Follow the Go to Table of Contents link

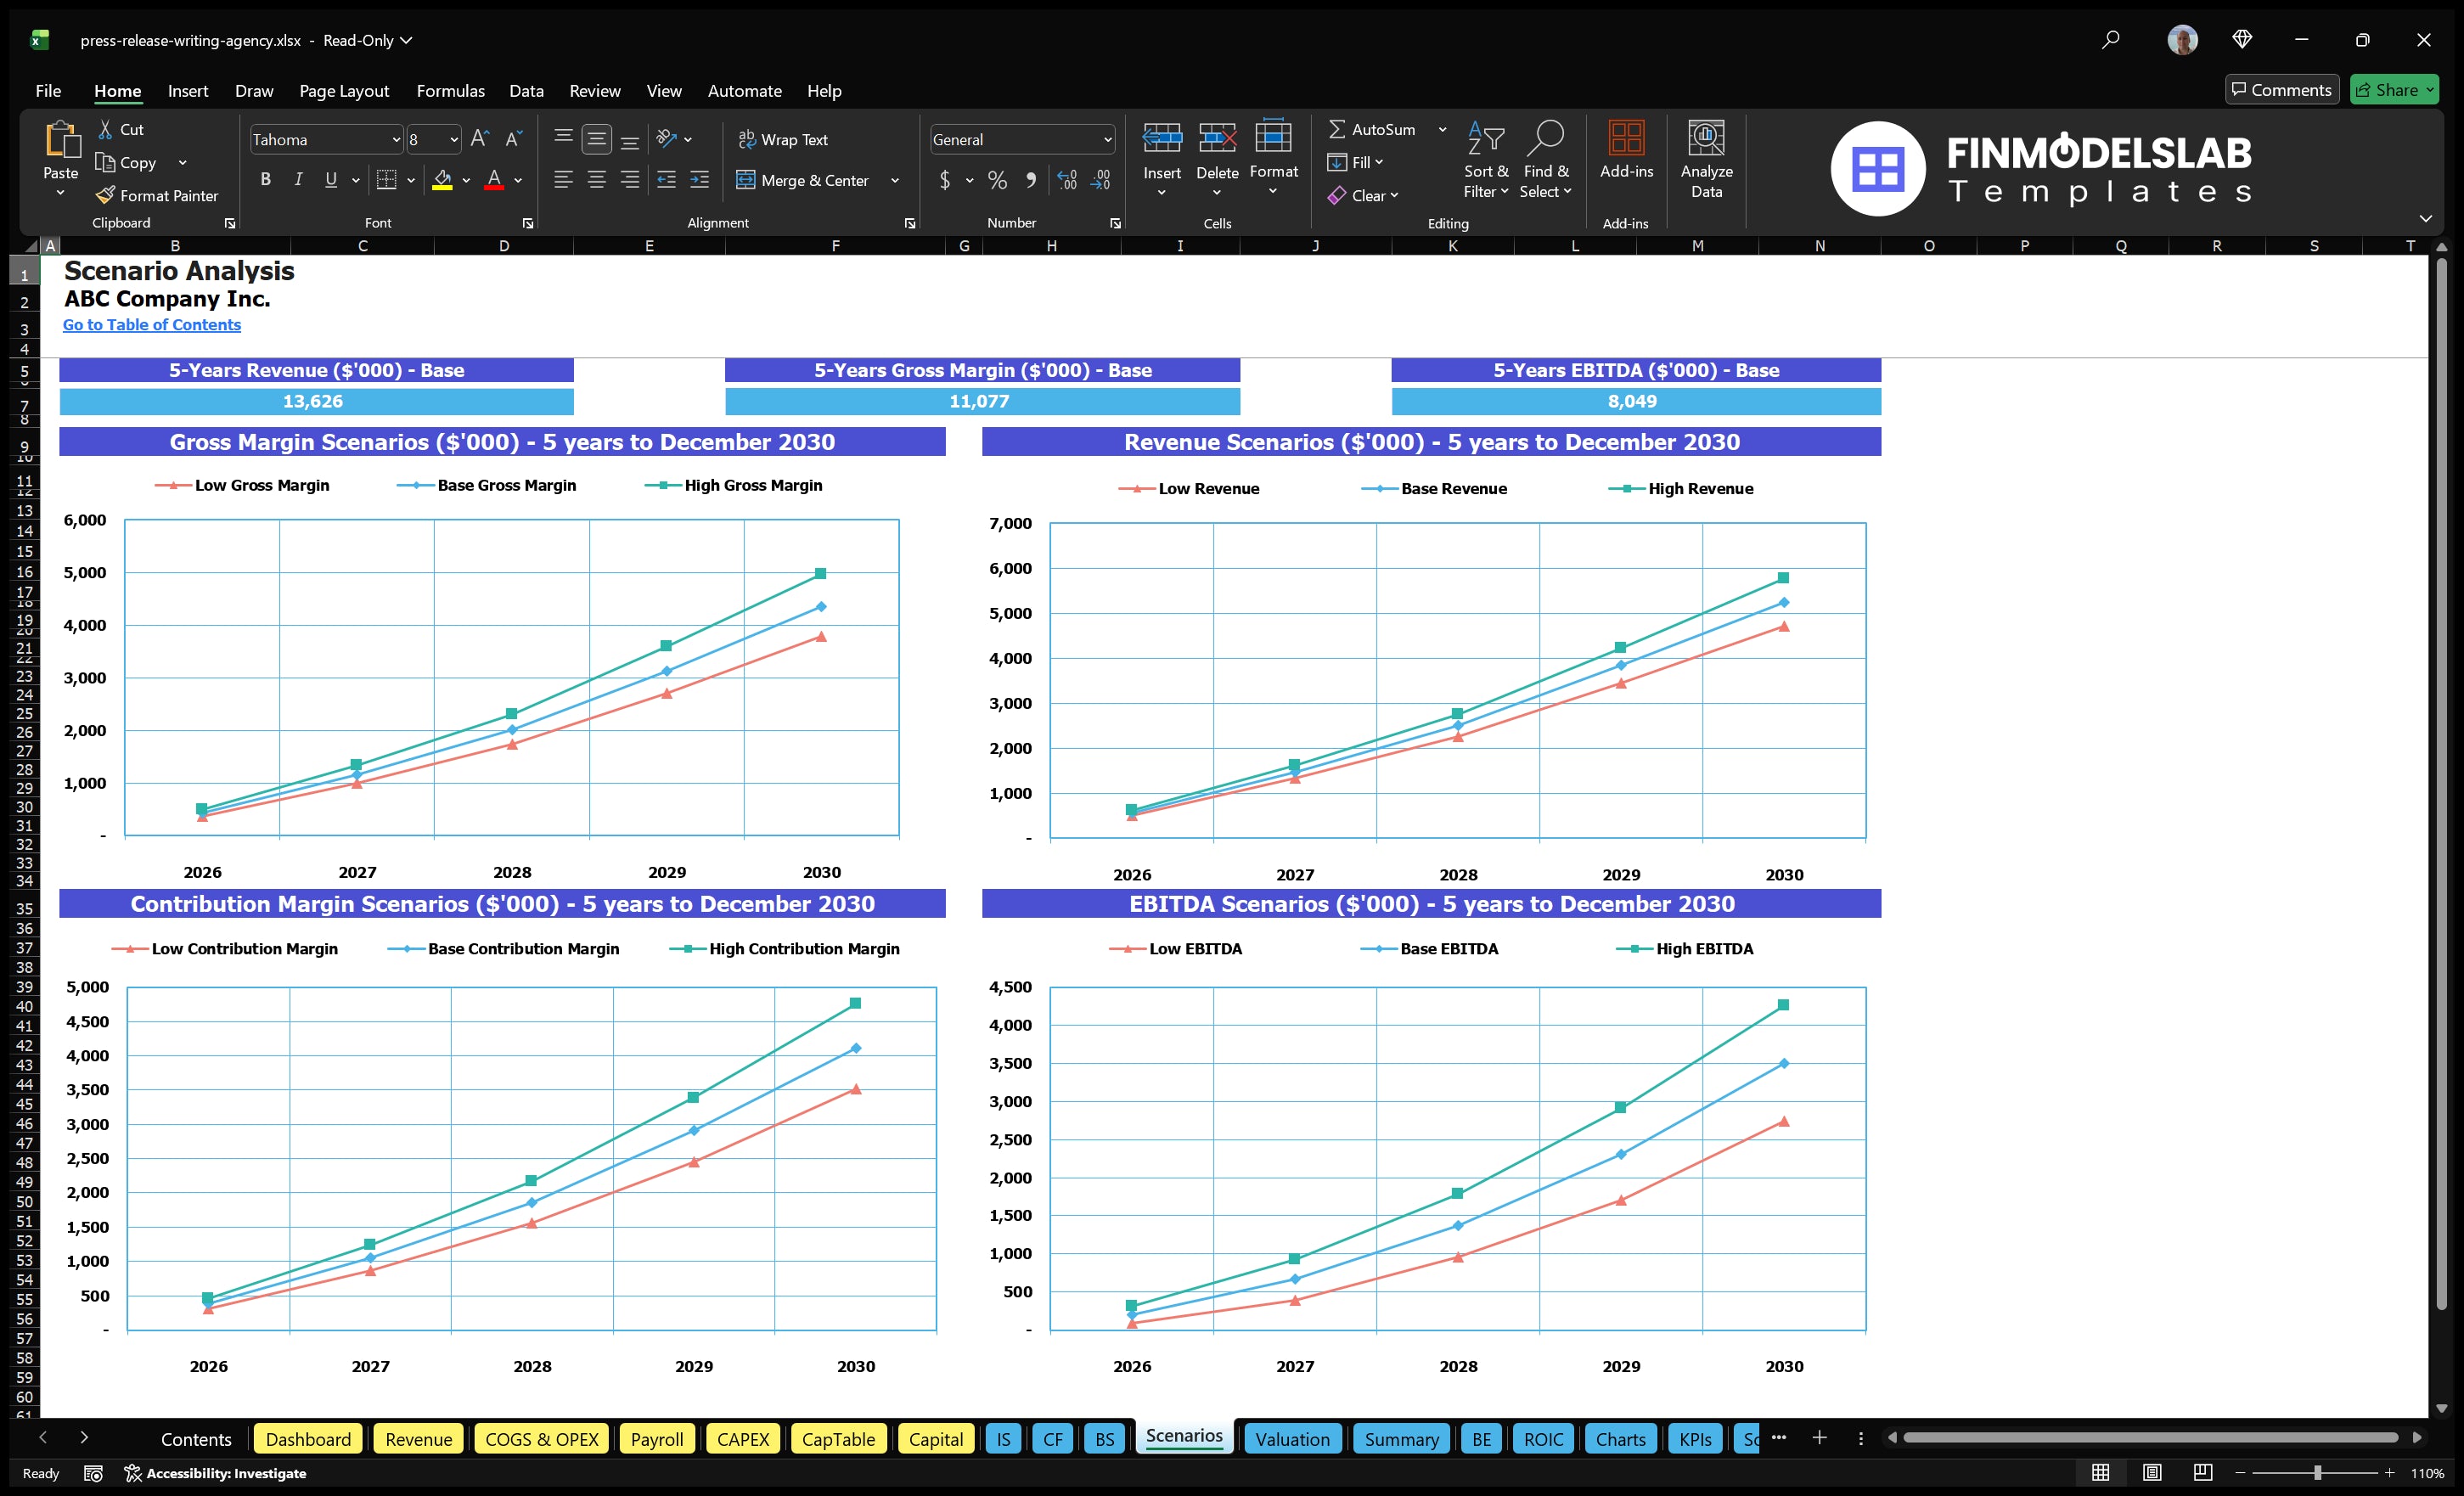[152, 324]
